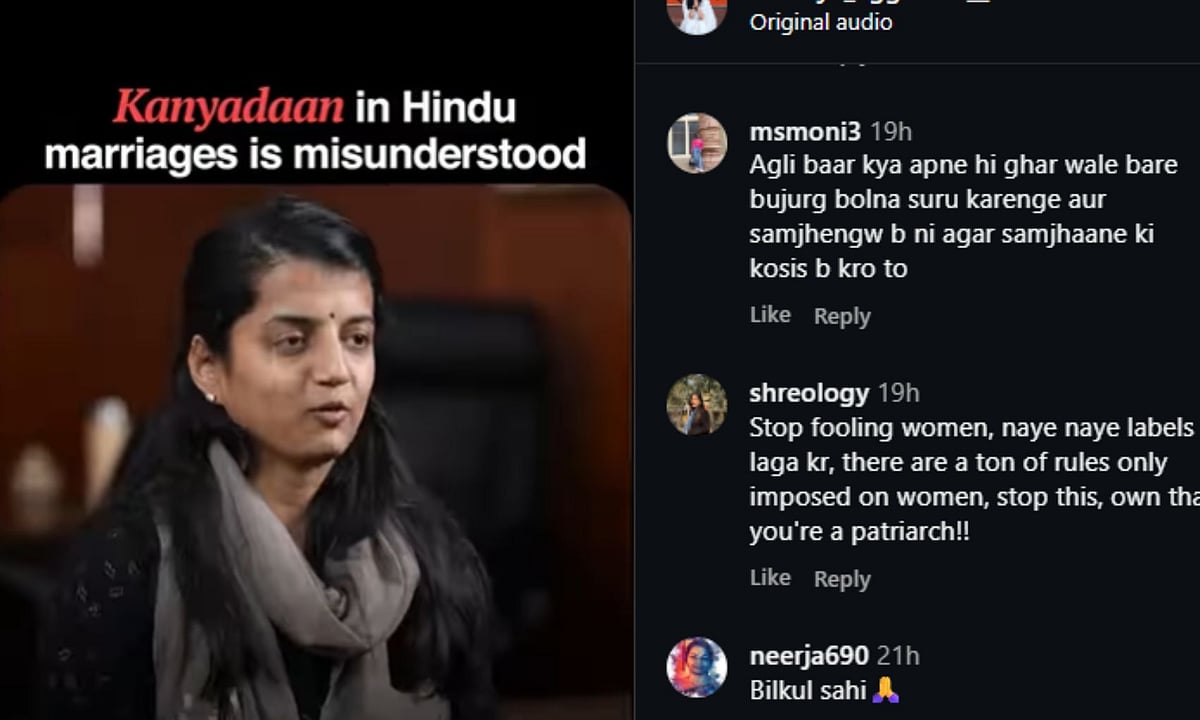Click the 19h timestamp on shreology's comment
The image size is (1200, 720).
coord(898,394)
